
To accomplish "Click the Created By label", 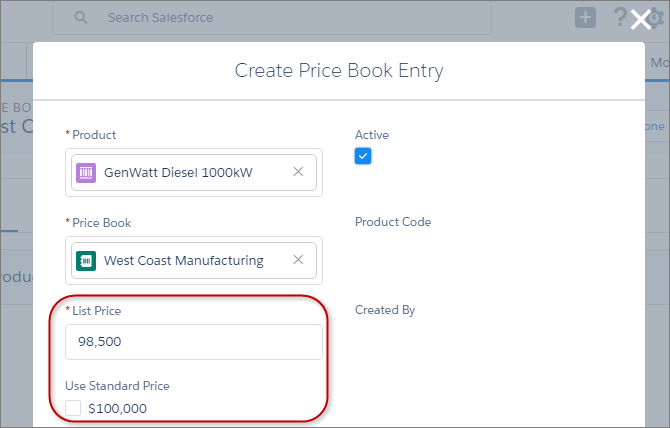I will pyautogui.click(x=385, y=310).
